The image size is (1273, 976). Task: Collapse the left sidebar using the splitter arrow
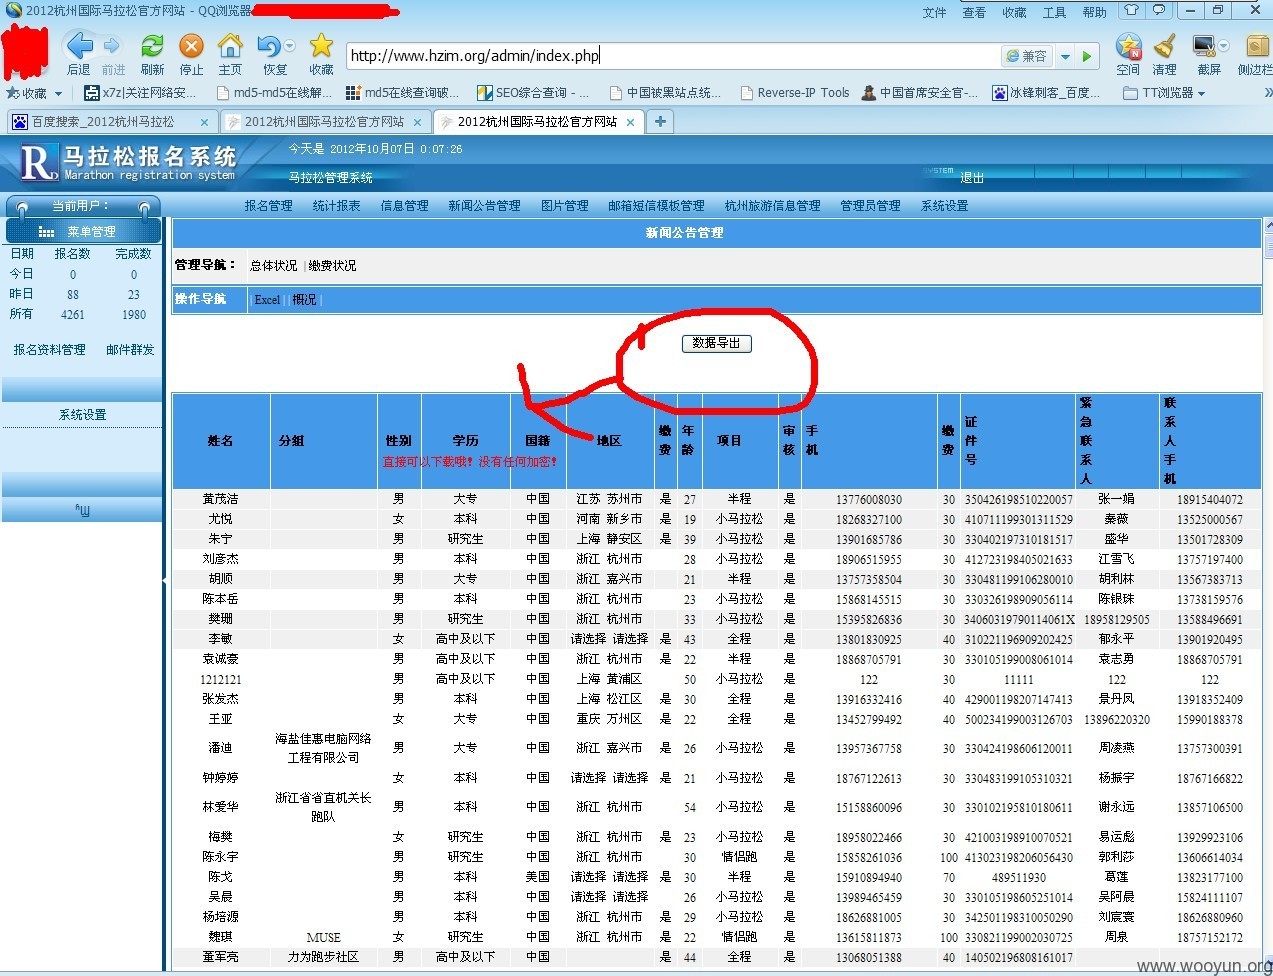pyautogui.click(x=165, y=580)
